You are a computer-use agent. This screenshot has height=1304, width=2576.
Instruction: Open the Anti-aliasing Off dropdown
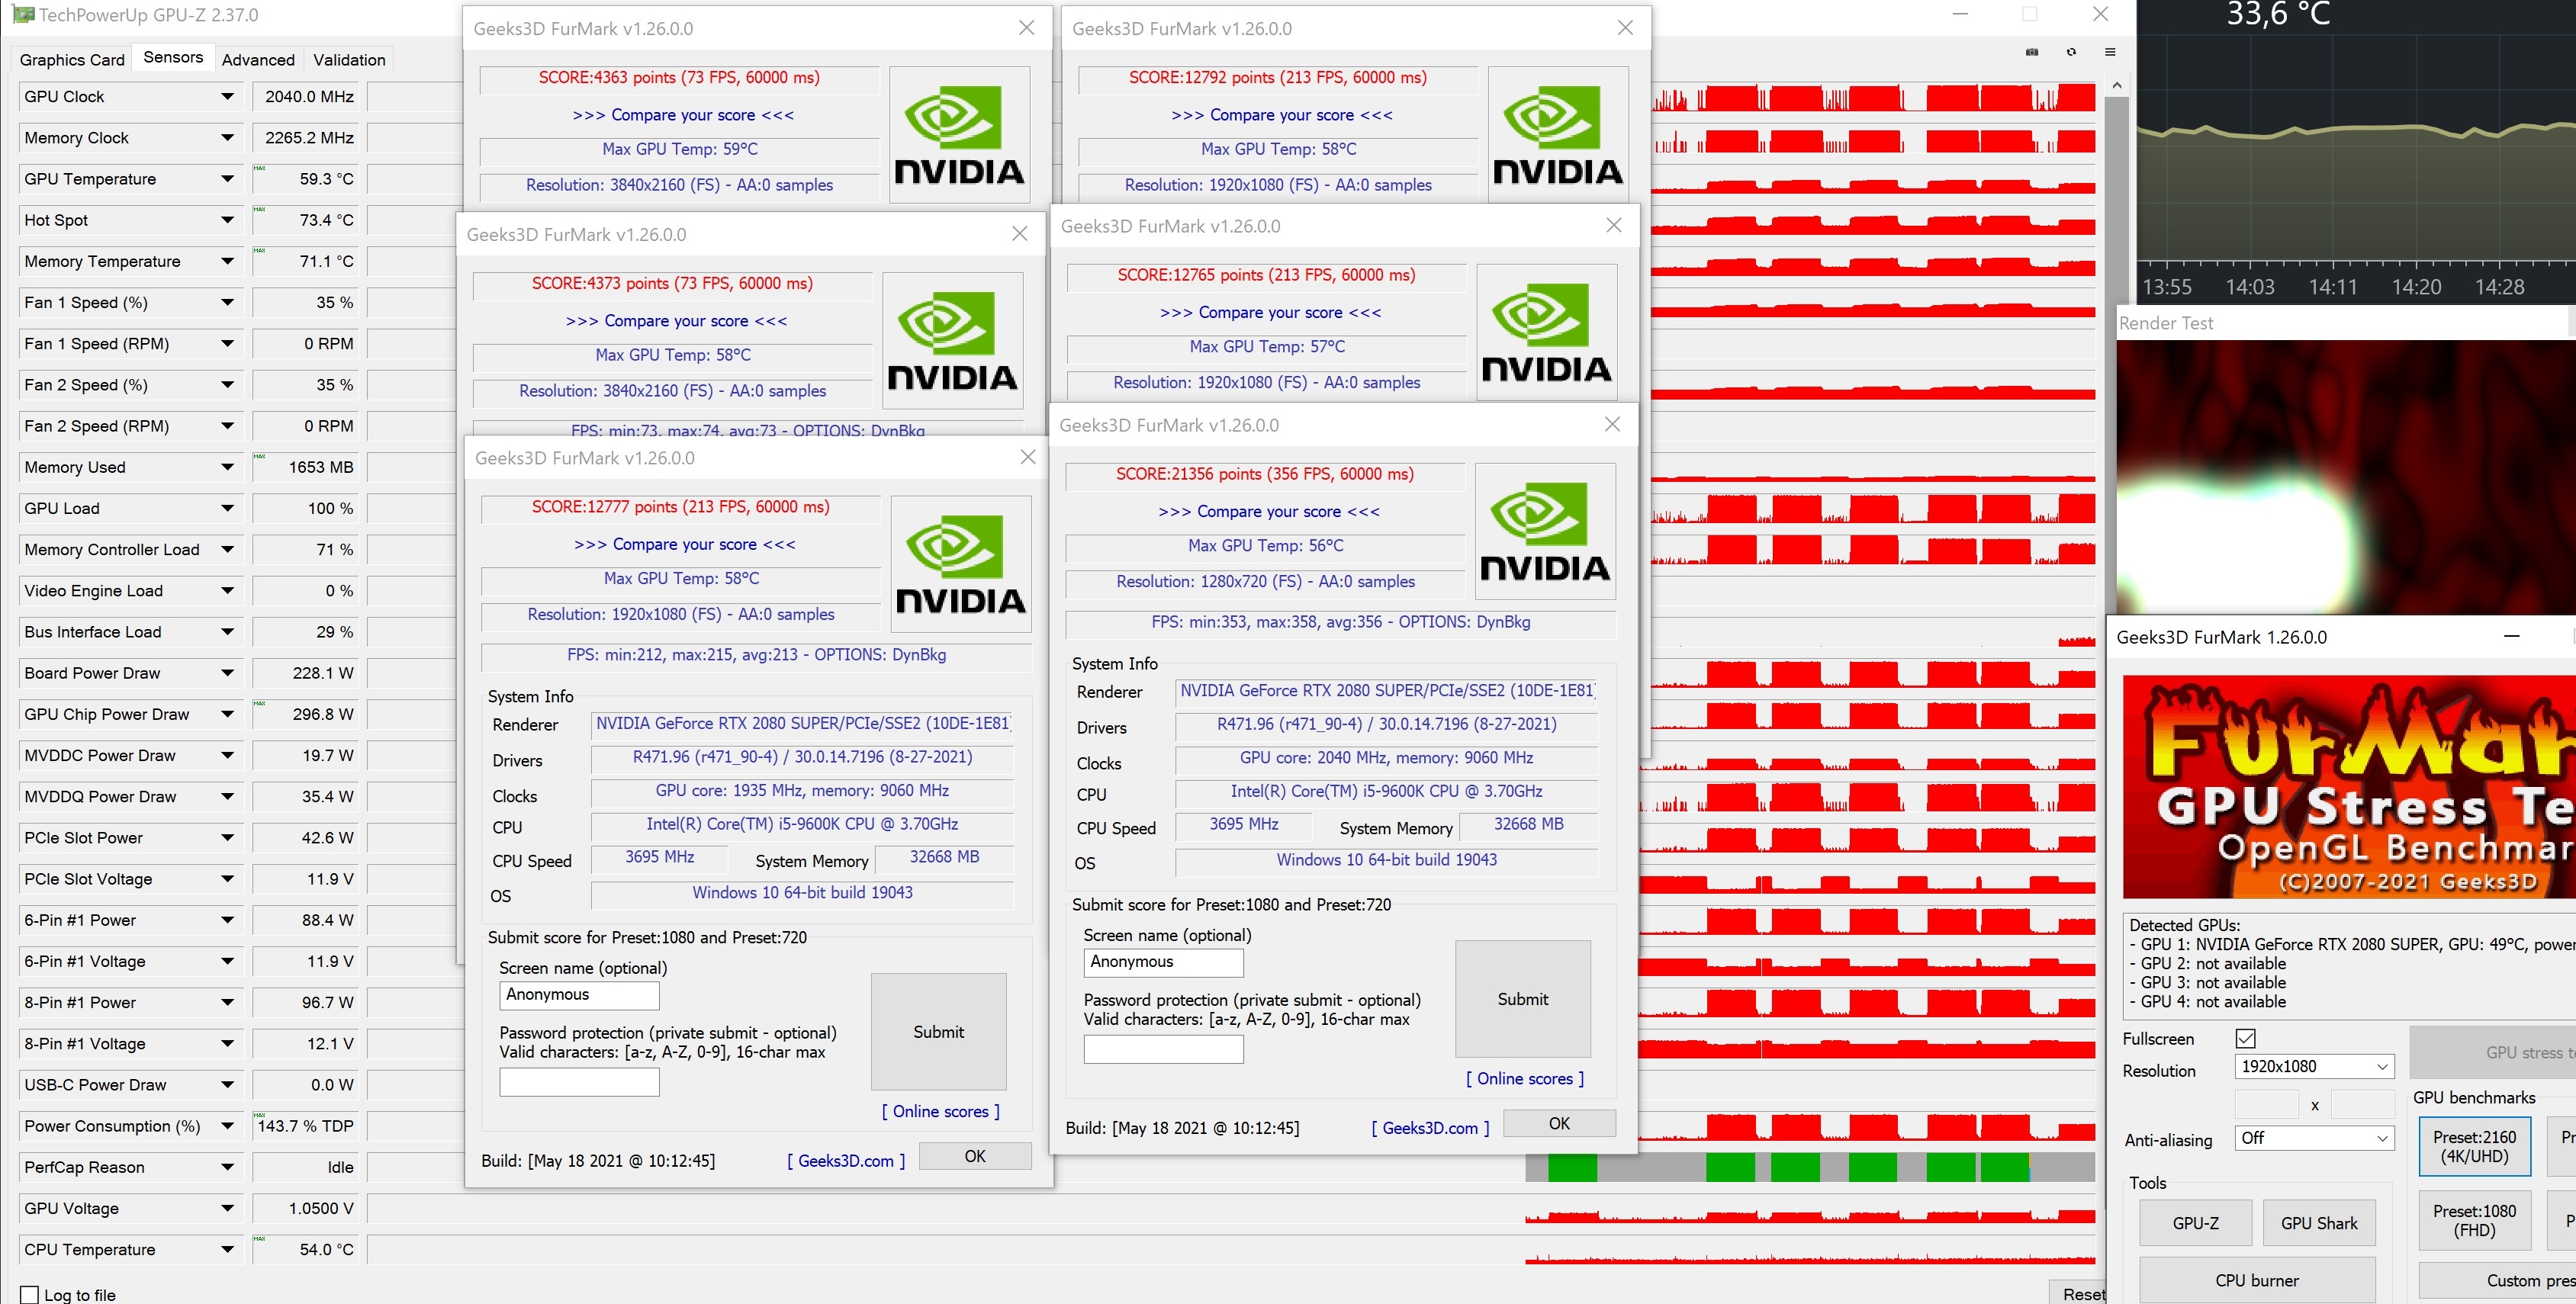pyautogui.click(x=2314, y=1138)
